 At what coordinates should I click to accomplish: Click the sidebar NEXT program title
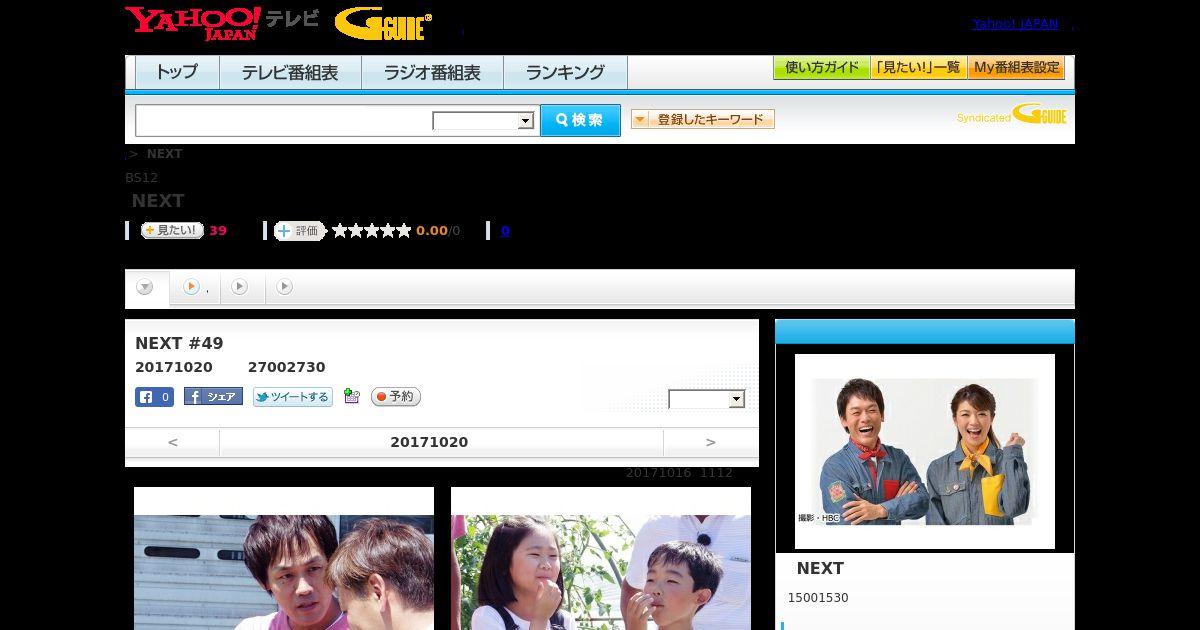click(x=820, y=568)
